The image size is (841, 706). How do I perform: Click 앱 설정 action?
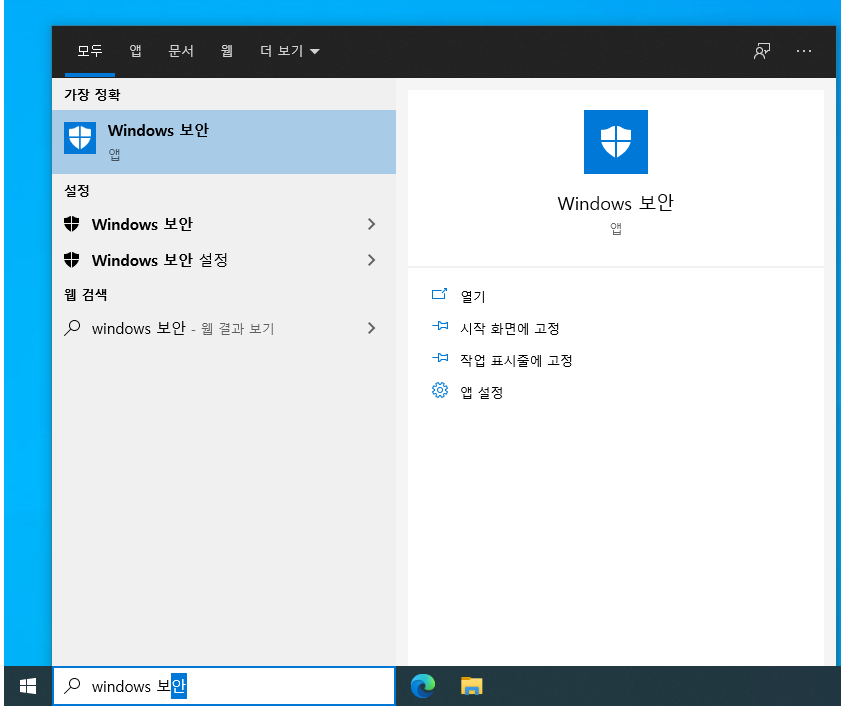[482, 392]
